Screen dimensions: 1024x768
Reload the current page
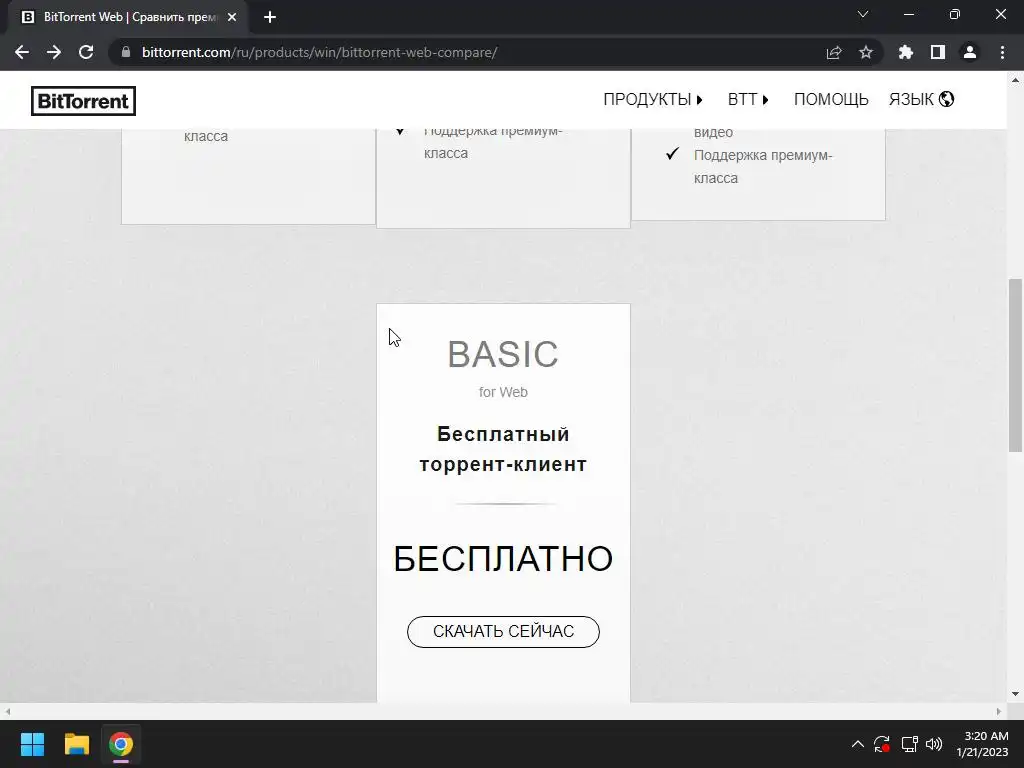[86, 52]
